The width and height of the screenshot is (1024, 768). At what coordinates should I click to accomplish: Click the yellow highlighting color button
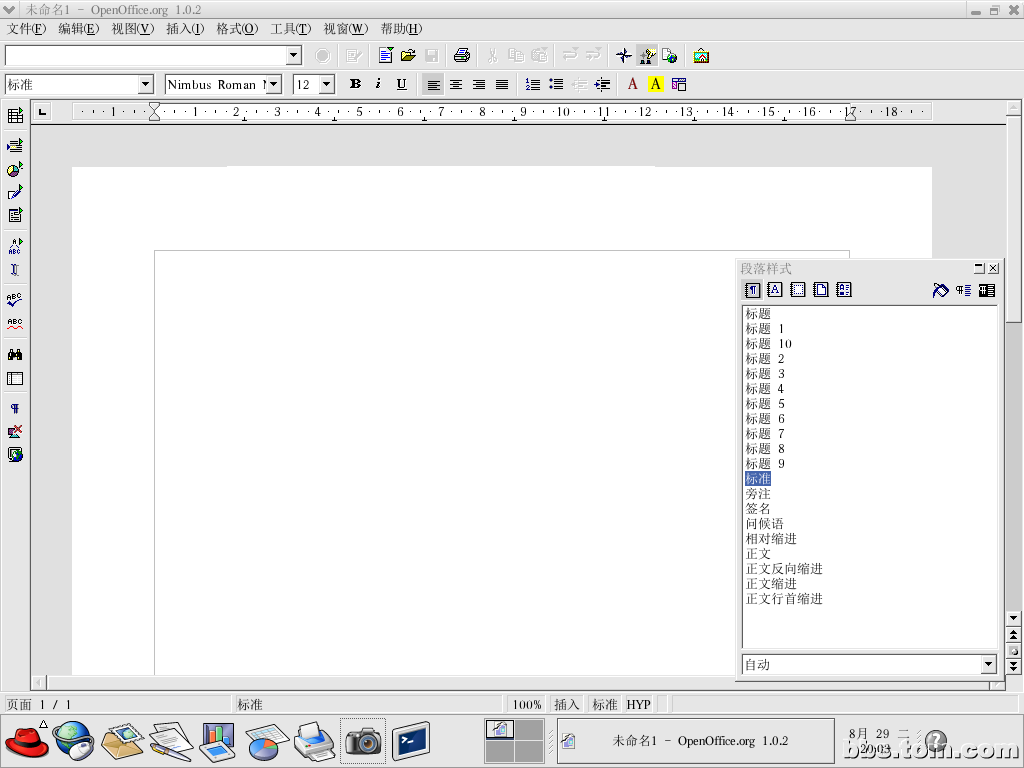[656, 85]
